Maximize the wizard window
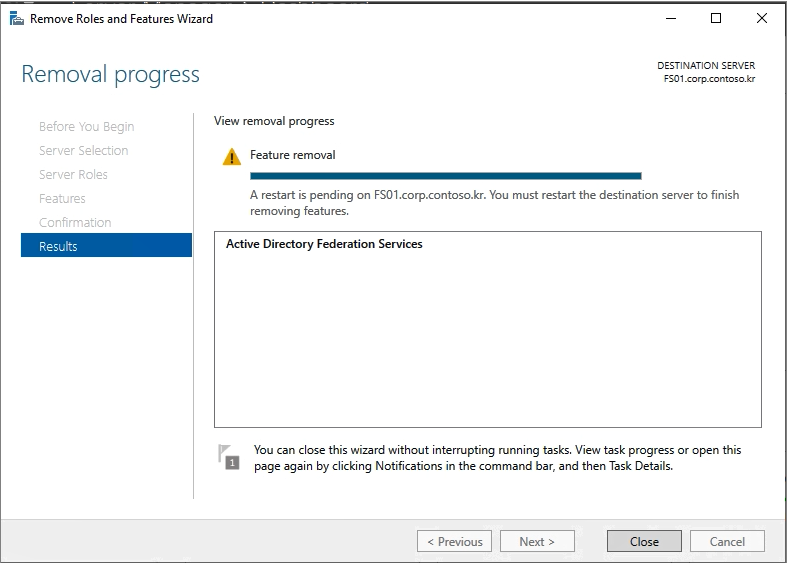This screenshot has height=563, width=787. 716,19
